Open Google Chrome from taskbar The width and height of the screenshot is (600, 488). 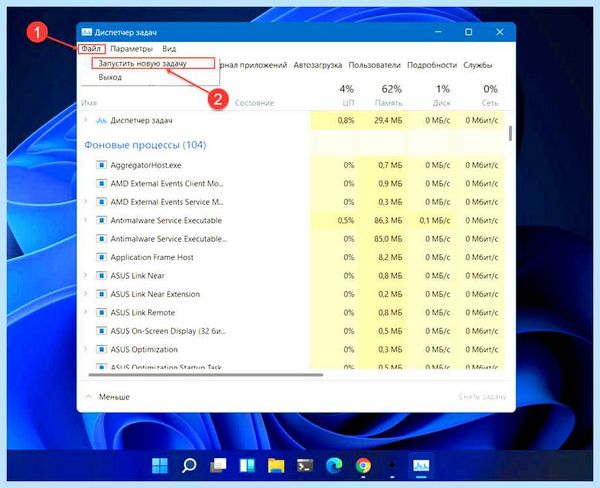point(363,465)
